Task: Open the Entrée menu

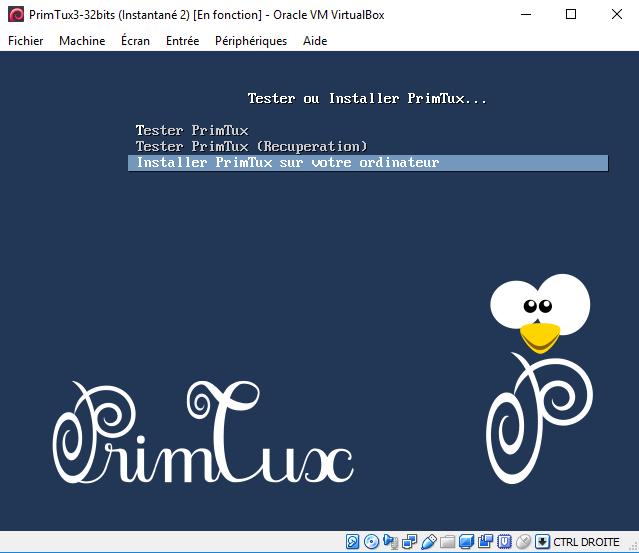Action: (x=182, y=41)
